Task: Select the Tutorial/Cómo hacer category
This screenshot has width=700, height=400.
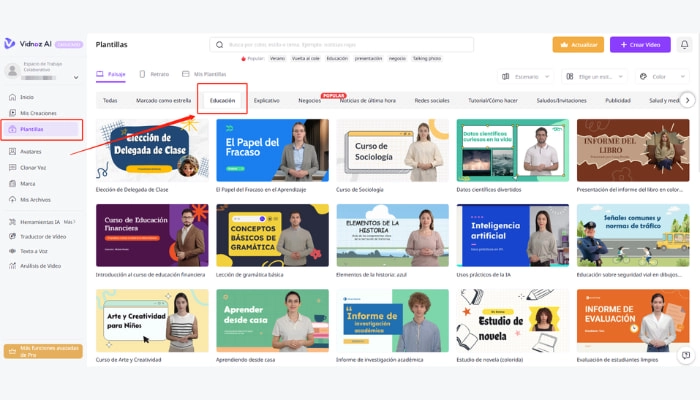Action: [493, 100]
